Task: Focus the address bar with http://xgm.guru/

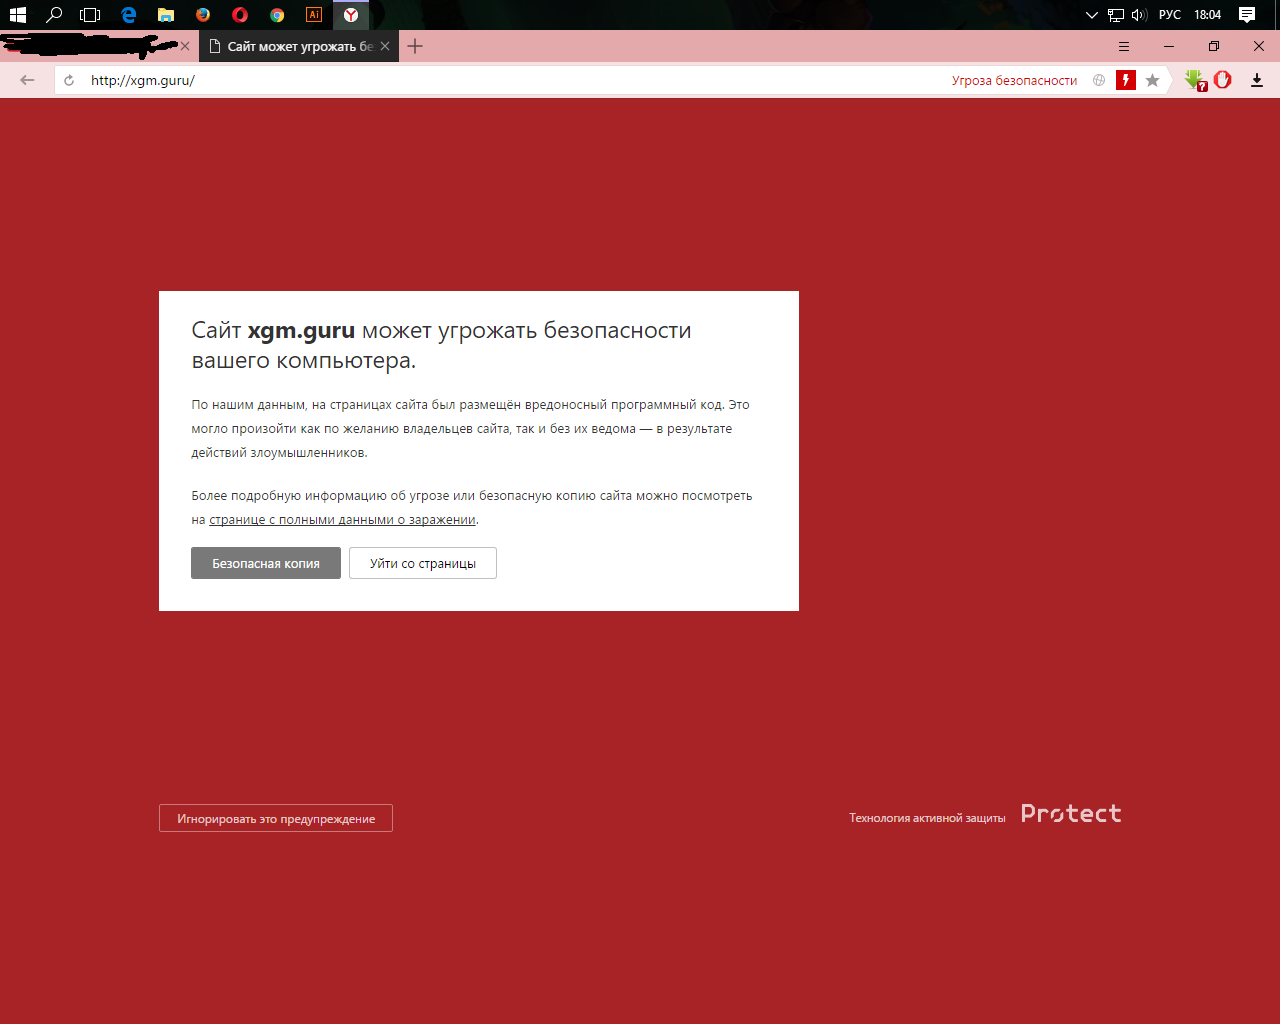Action: (x=500, y=80)
